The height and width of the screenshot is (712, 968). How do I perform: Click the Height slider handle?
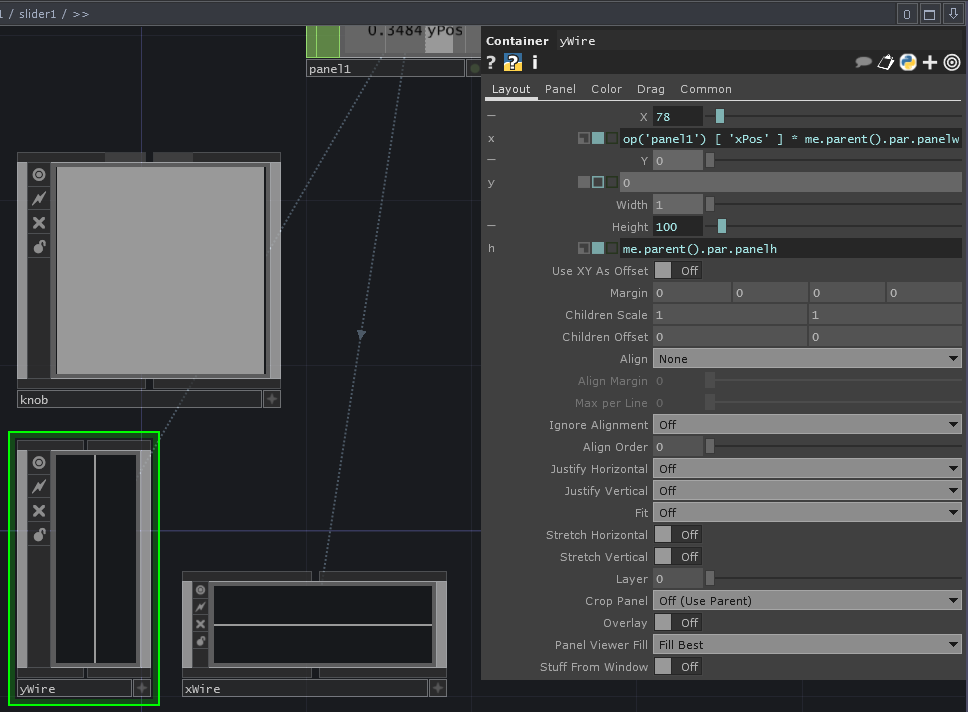tap(721, 227)
